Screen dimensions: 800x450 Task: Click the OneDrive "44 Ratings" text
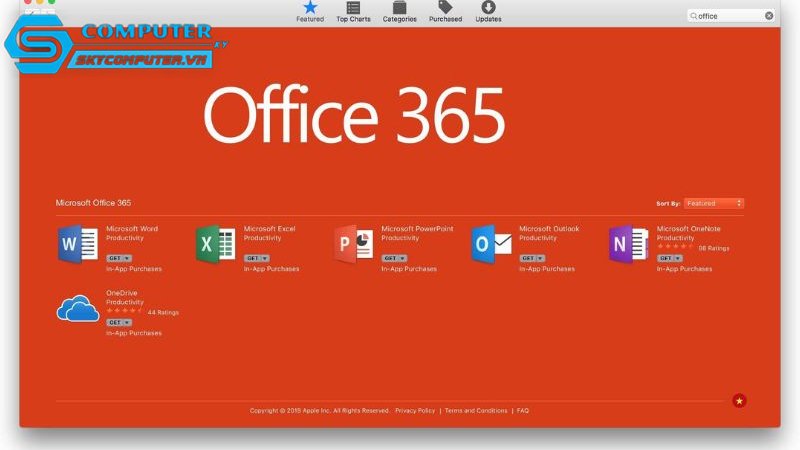163,312
